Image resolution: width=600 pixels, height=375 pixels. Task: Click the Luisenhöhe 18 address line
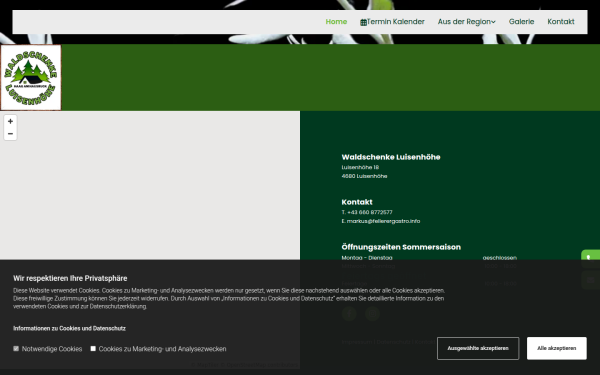click(x=360, y=167)
